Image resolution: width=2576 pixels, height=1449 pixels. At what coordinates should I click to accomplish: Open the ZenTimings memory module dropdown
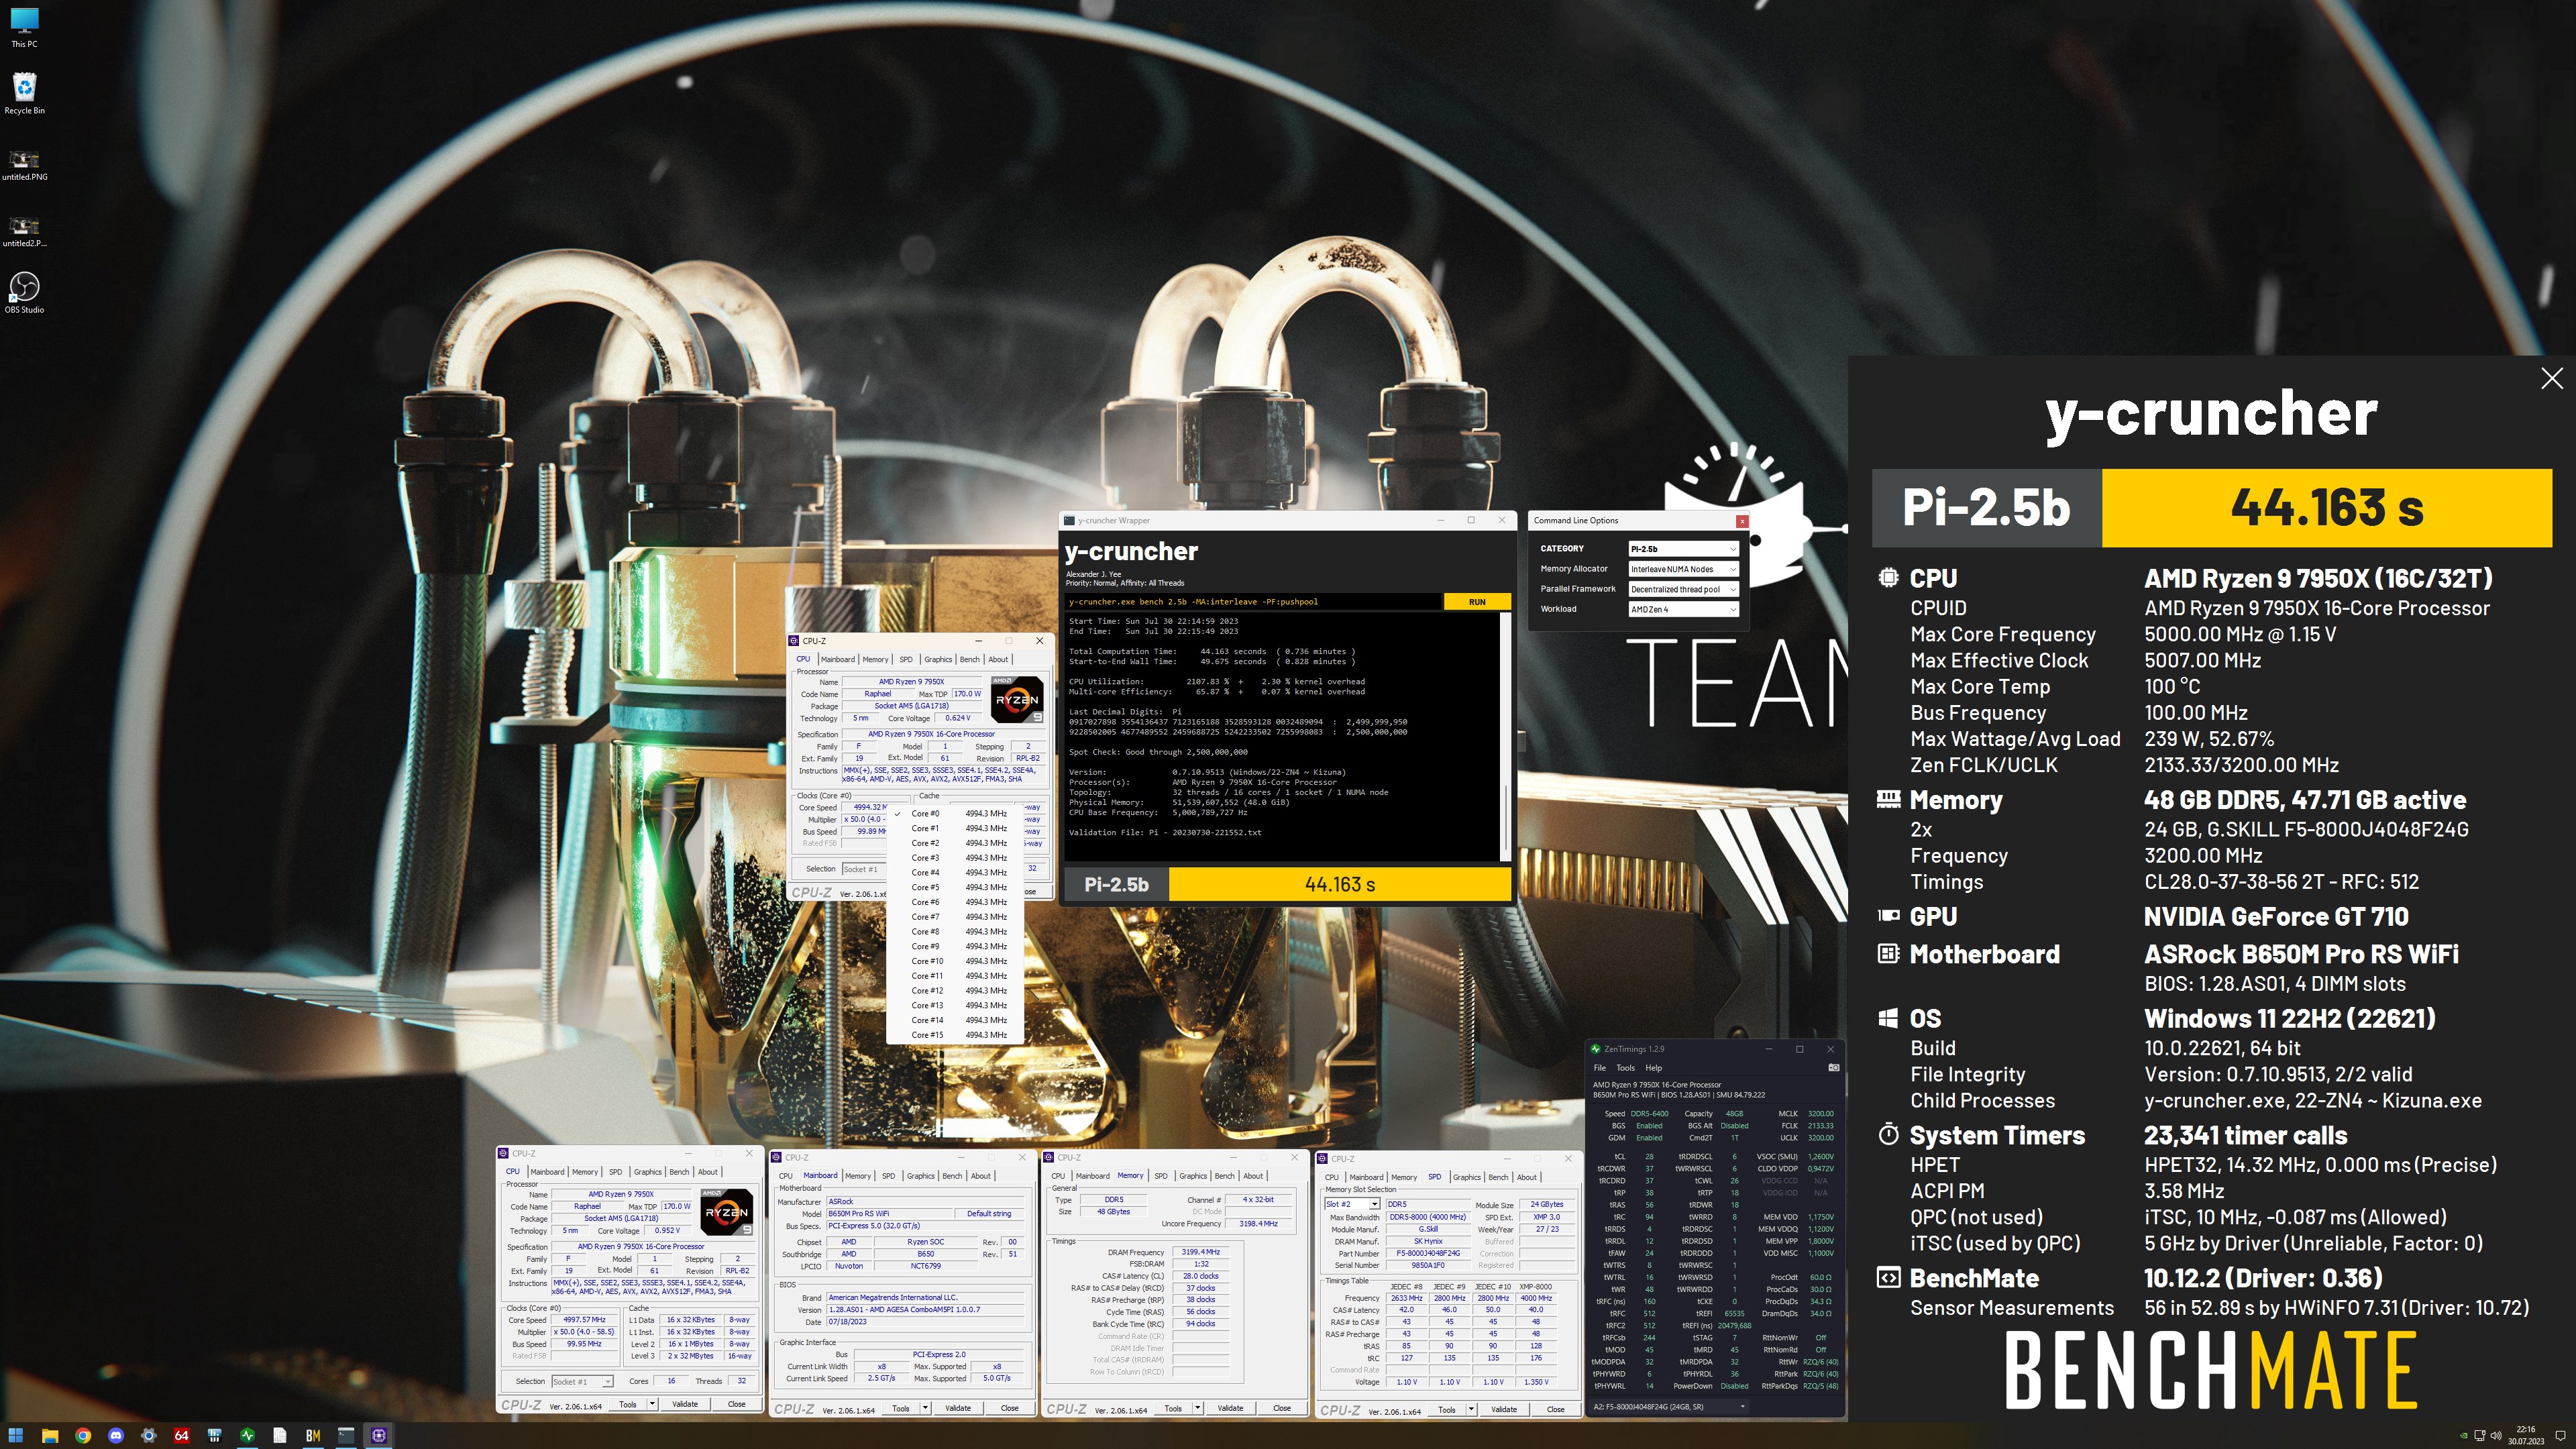[1668, 1407]
